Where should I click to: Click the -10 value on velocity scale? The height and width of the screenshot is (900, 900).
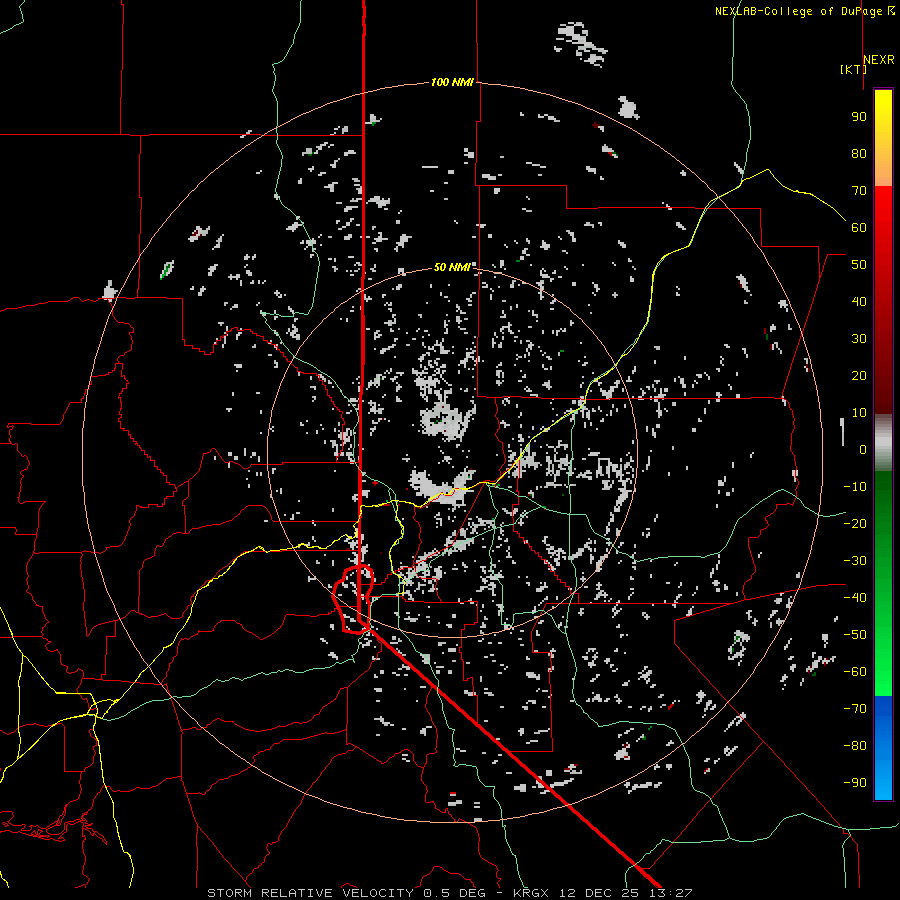[x=855, y=487]
